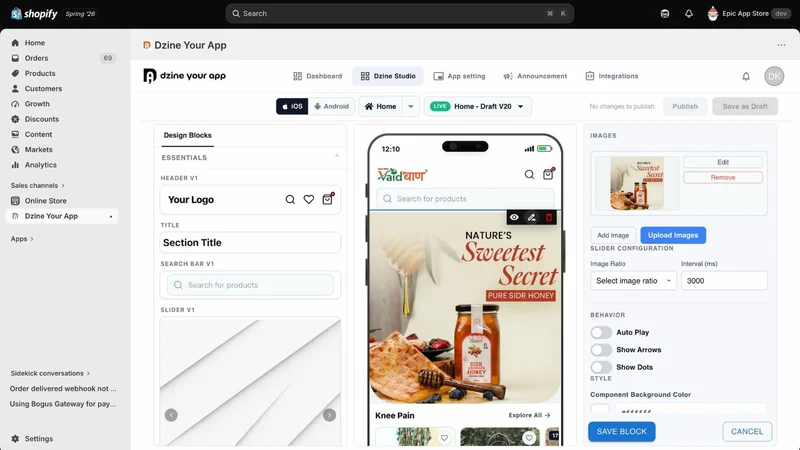Toggle visibility eye on slider block
The image size is (800, 450).
(514, 218)
